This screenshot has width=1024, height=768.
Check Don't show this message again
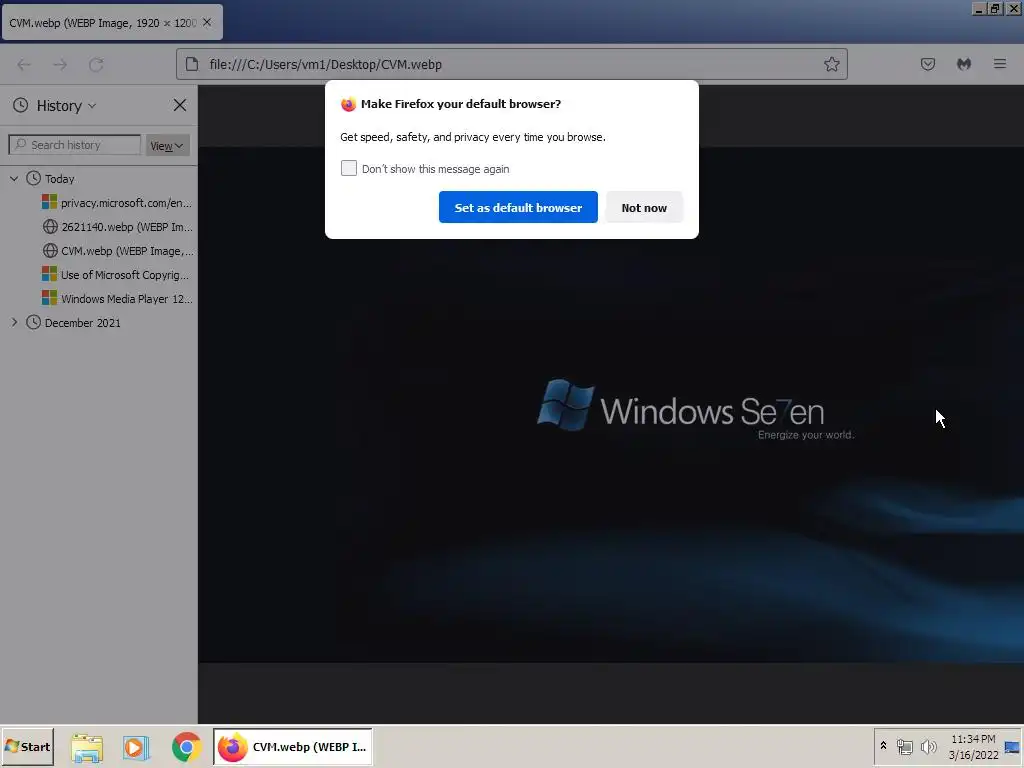coord(349,168)
